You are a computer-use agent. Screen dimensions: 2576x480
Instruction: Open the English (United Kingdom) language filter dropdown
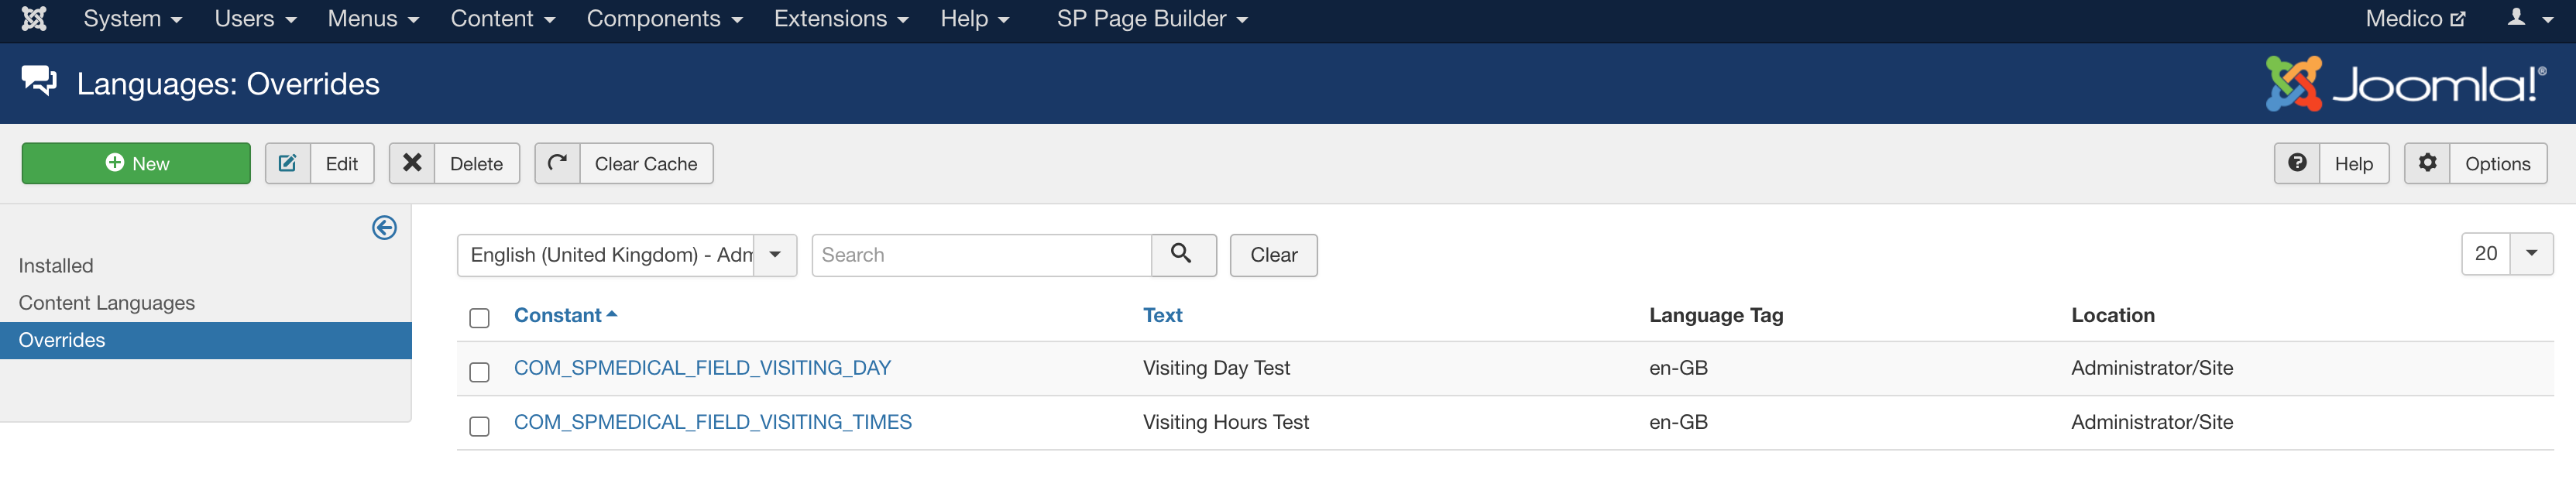click(x=774, y=255)
